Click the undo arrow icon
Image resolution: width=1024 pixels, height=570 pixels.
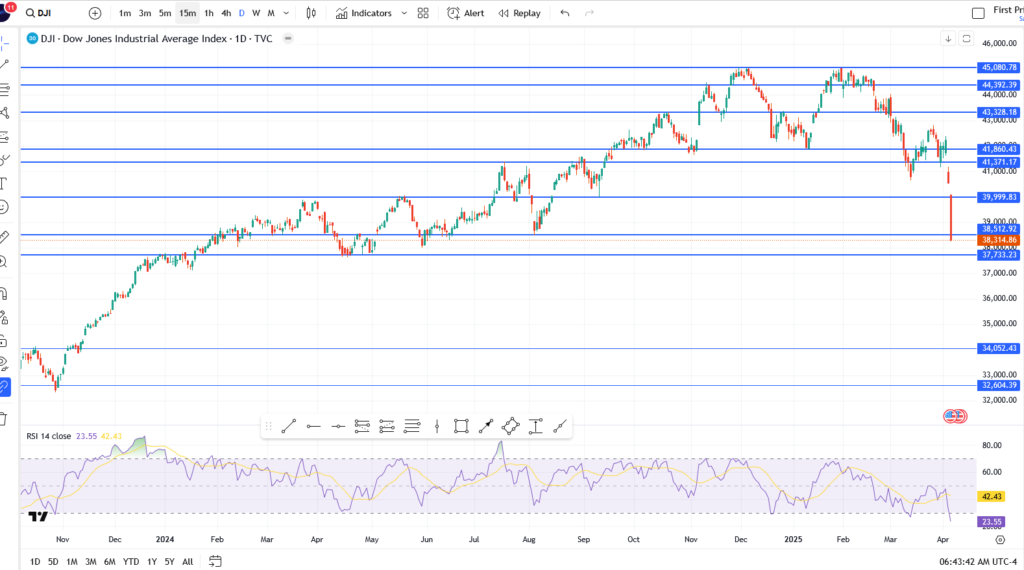click(565, 13)
